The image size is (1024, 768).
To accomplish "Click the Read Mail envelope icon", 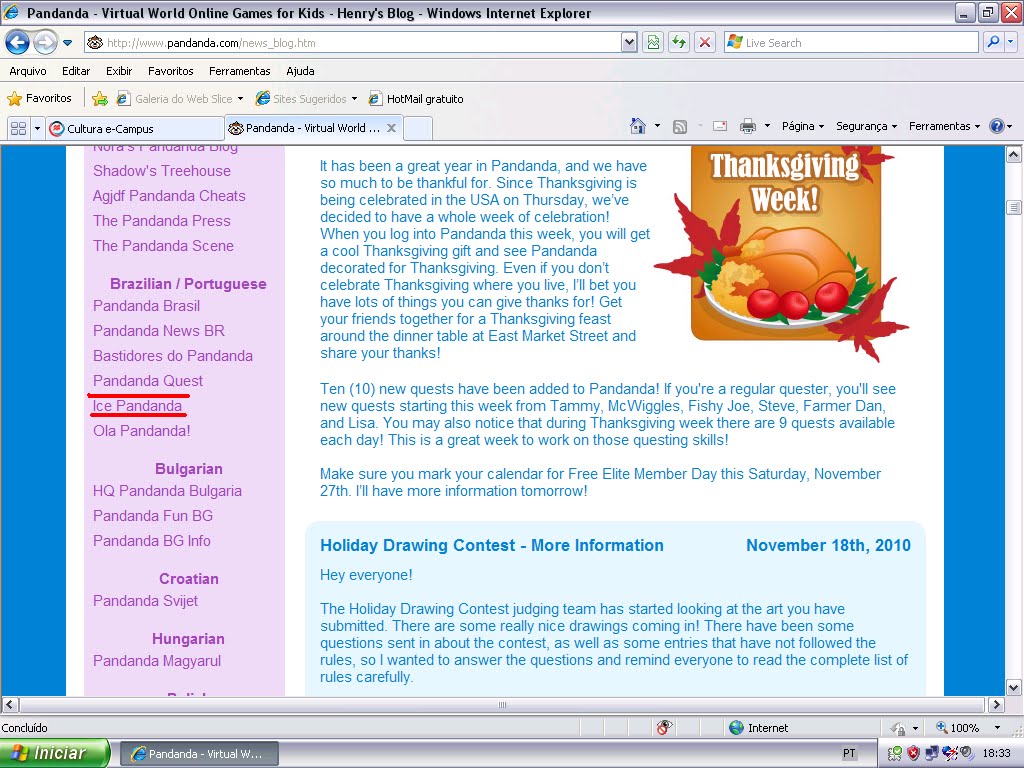I will click(720, 126).
